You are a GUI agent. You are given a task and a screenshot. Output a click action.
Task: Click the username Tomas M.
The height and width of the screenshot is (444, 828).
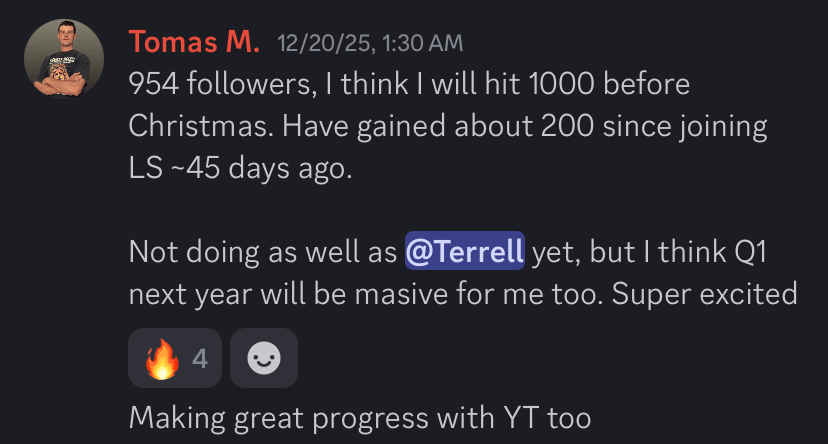[195, 42]
